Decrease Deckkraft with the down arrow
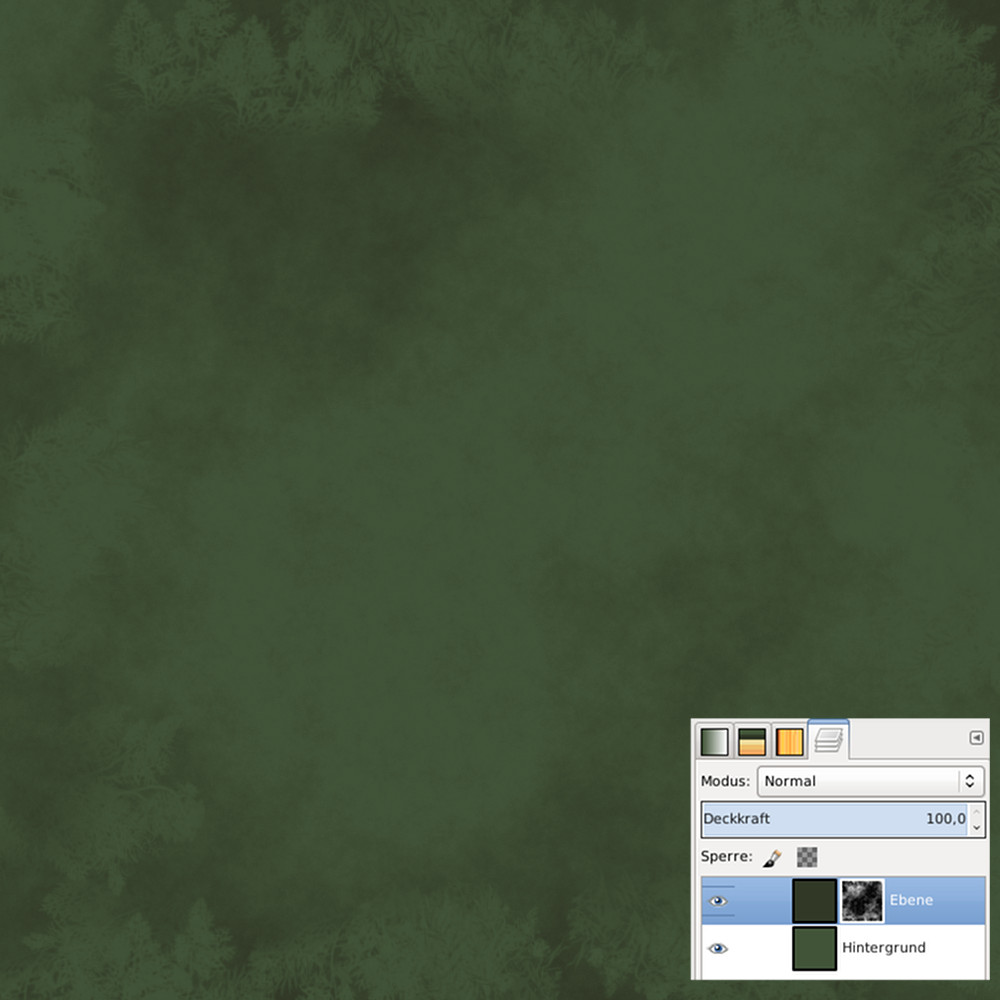Viewport: 1000px width, 1000px height. pos(977,828)
